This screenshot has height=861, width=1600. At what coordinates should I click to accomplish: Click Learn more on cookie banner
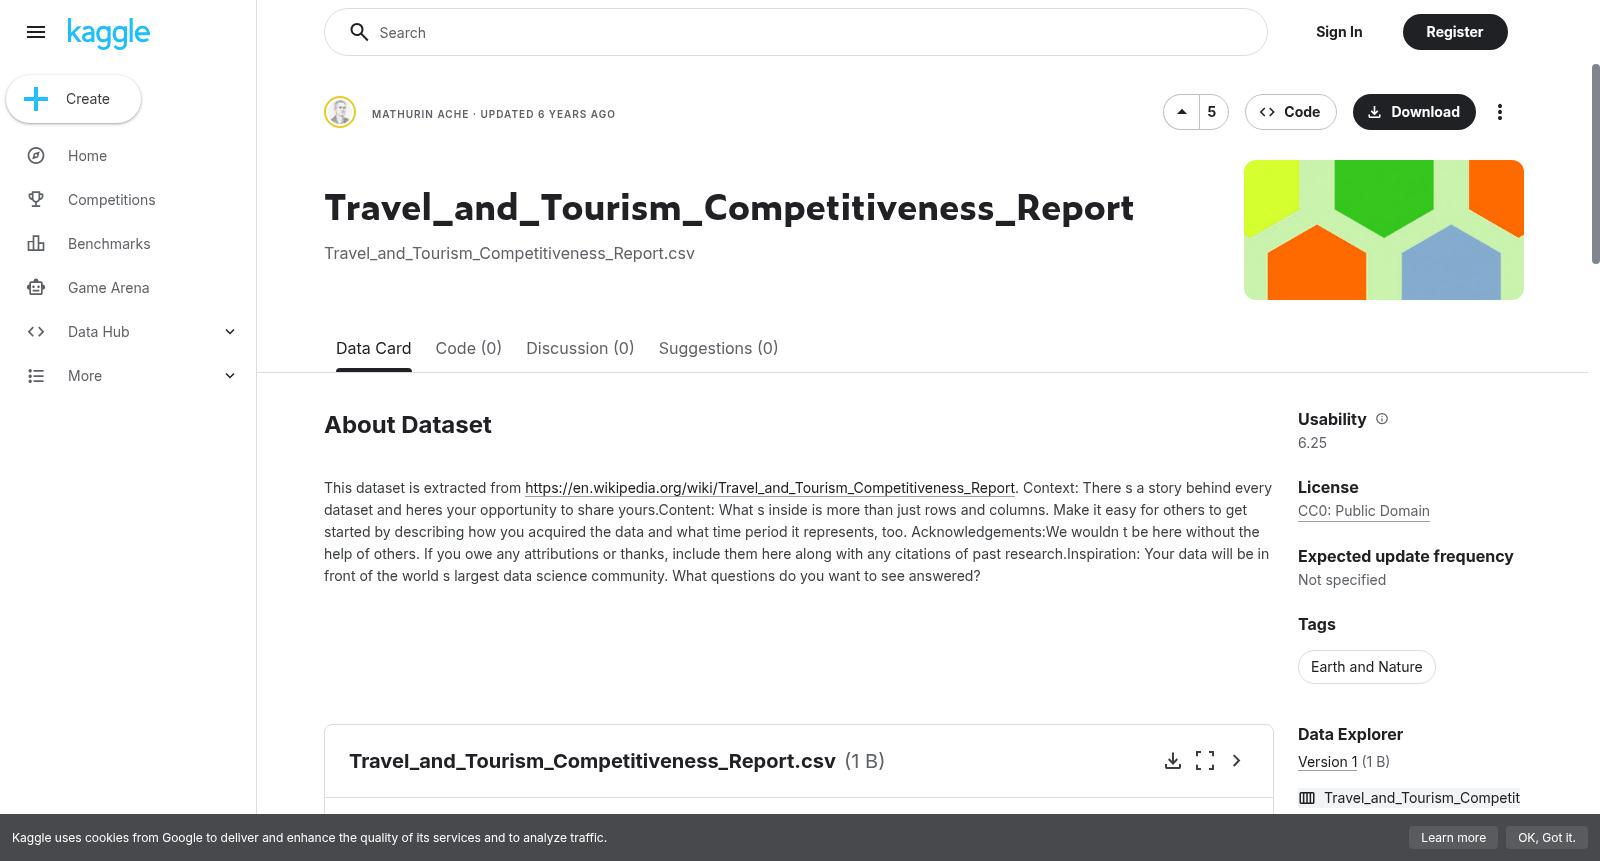(1453, 838)
